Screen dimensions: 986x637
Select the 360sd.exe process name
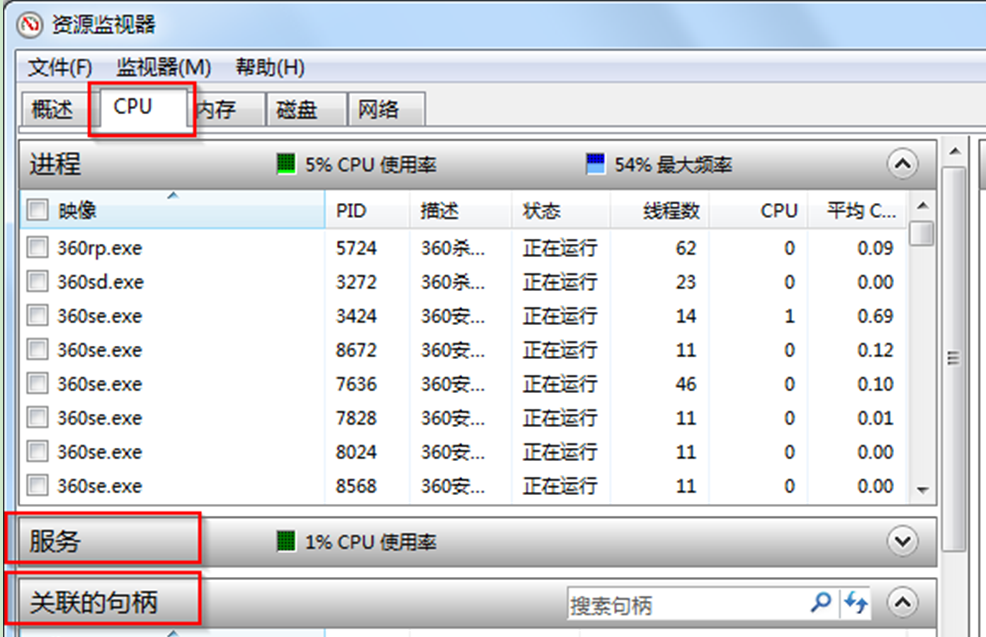click(101, 282)
